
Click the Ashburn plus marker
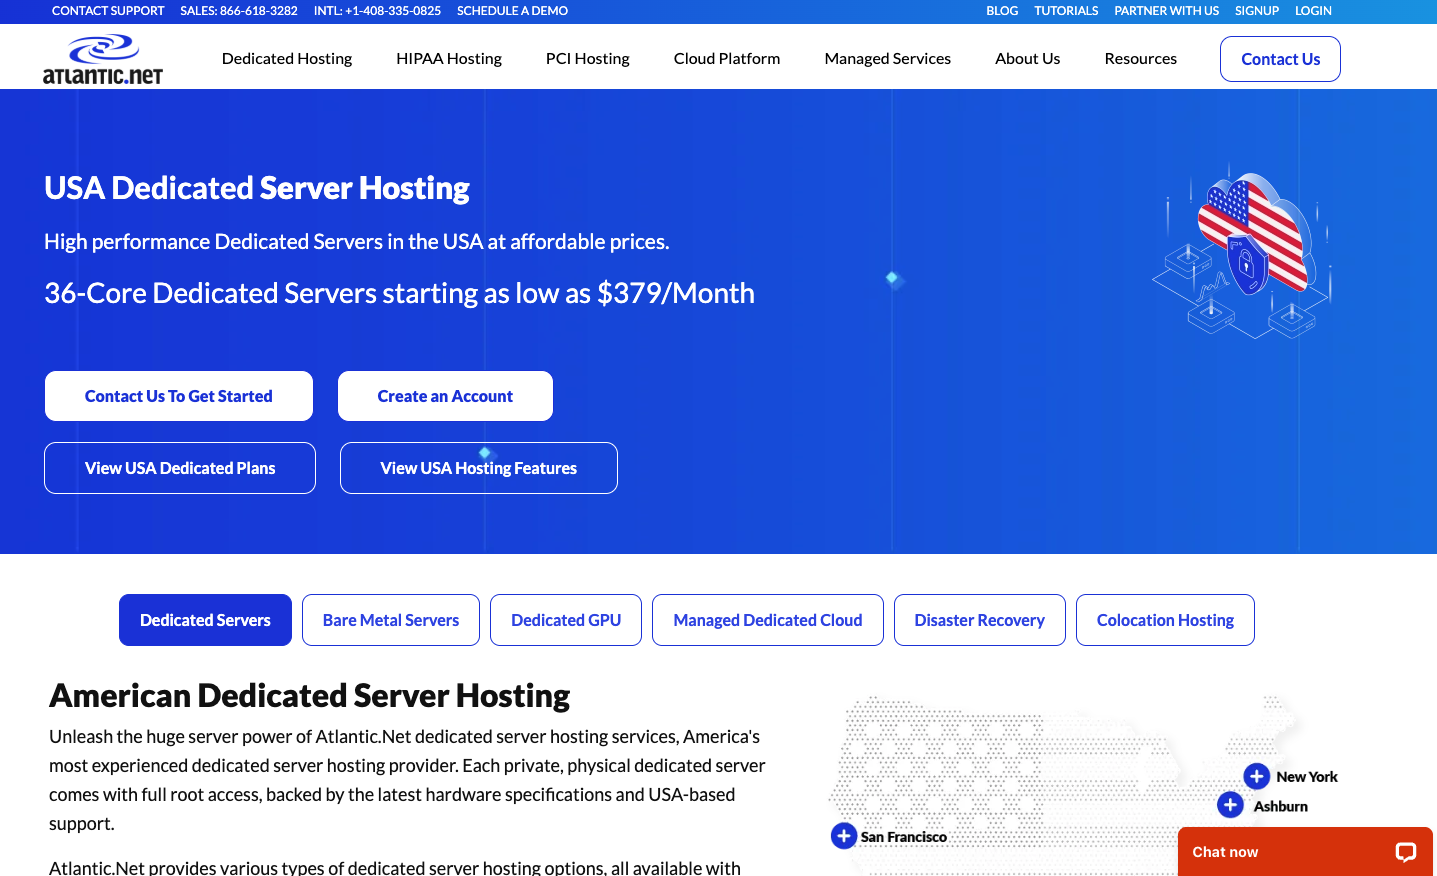click(1231, 804)
